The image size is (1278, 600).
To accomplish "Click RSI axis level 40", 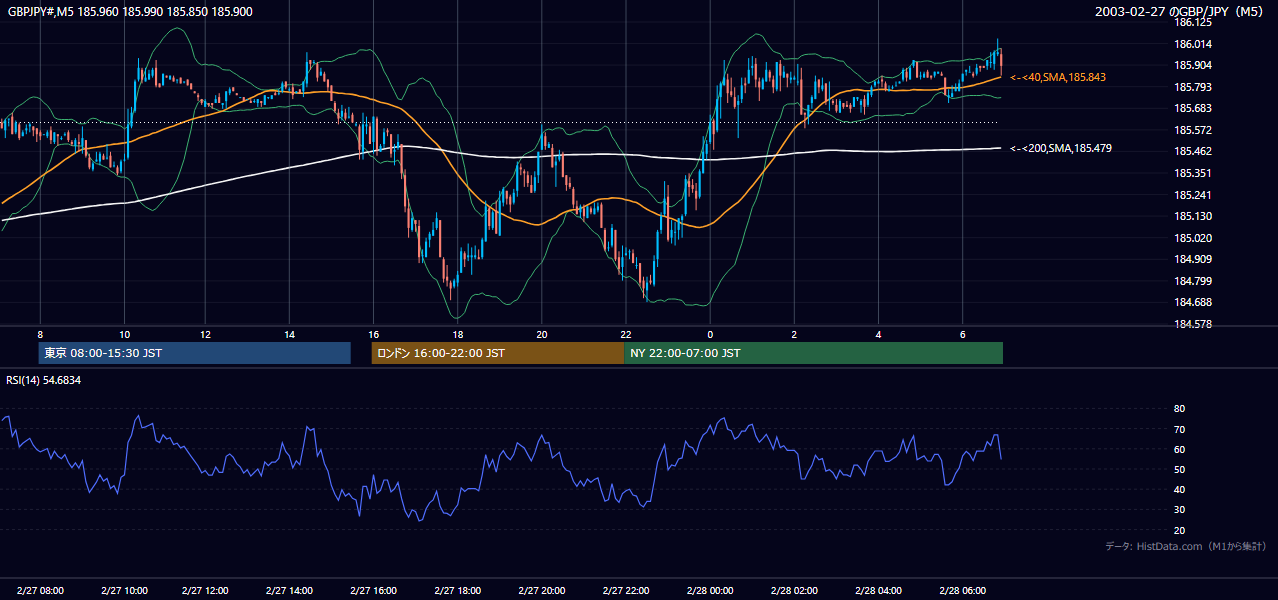I will click(x=1180, y=489).
